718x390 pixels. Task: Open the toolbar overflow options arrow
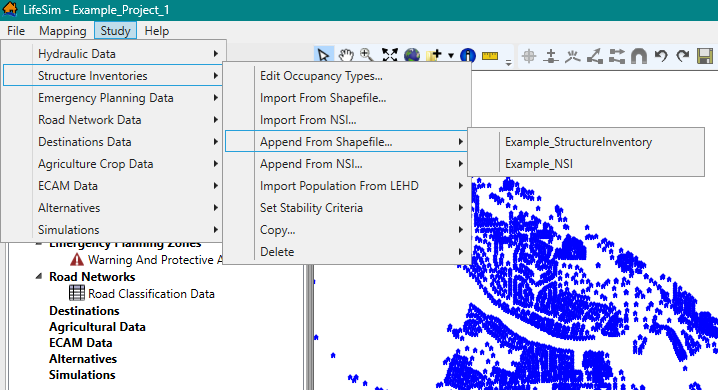tap(508, 62)
